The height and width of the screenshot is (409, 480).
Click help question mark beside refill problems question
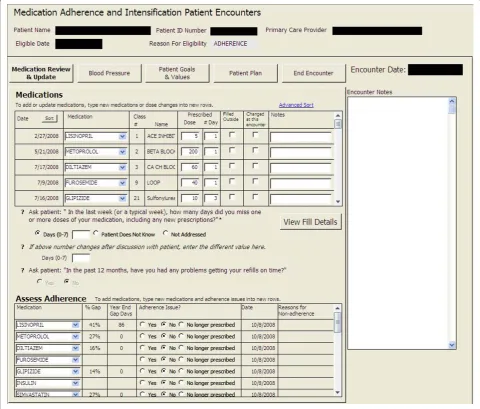tap(22, 270)
